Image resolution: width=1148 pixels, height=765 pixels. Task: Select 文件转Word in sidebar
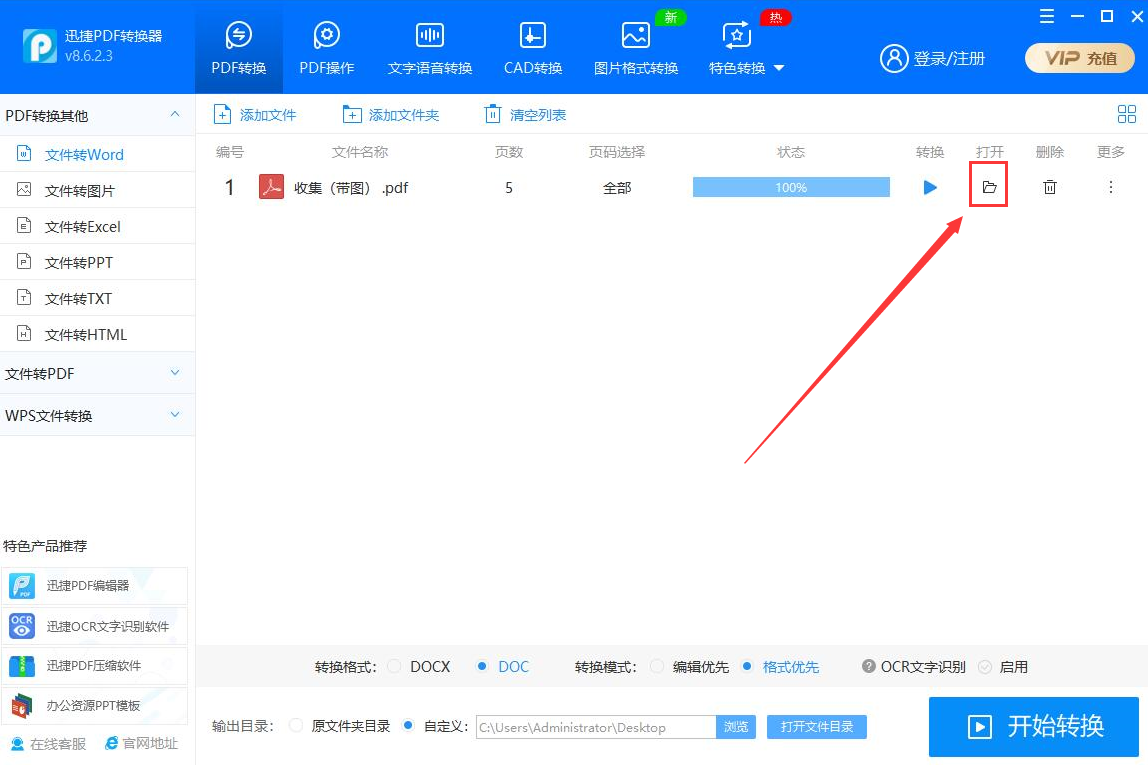click(x=97, y=154)
